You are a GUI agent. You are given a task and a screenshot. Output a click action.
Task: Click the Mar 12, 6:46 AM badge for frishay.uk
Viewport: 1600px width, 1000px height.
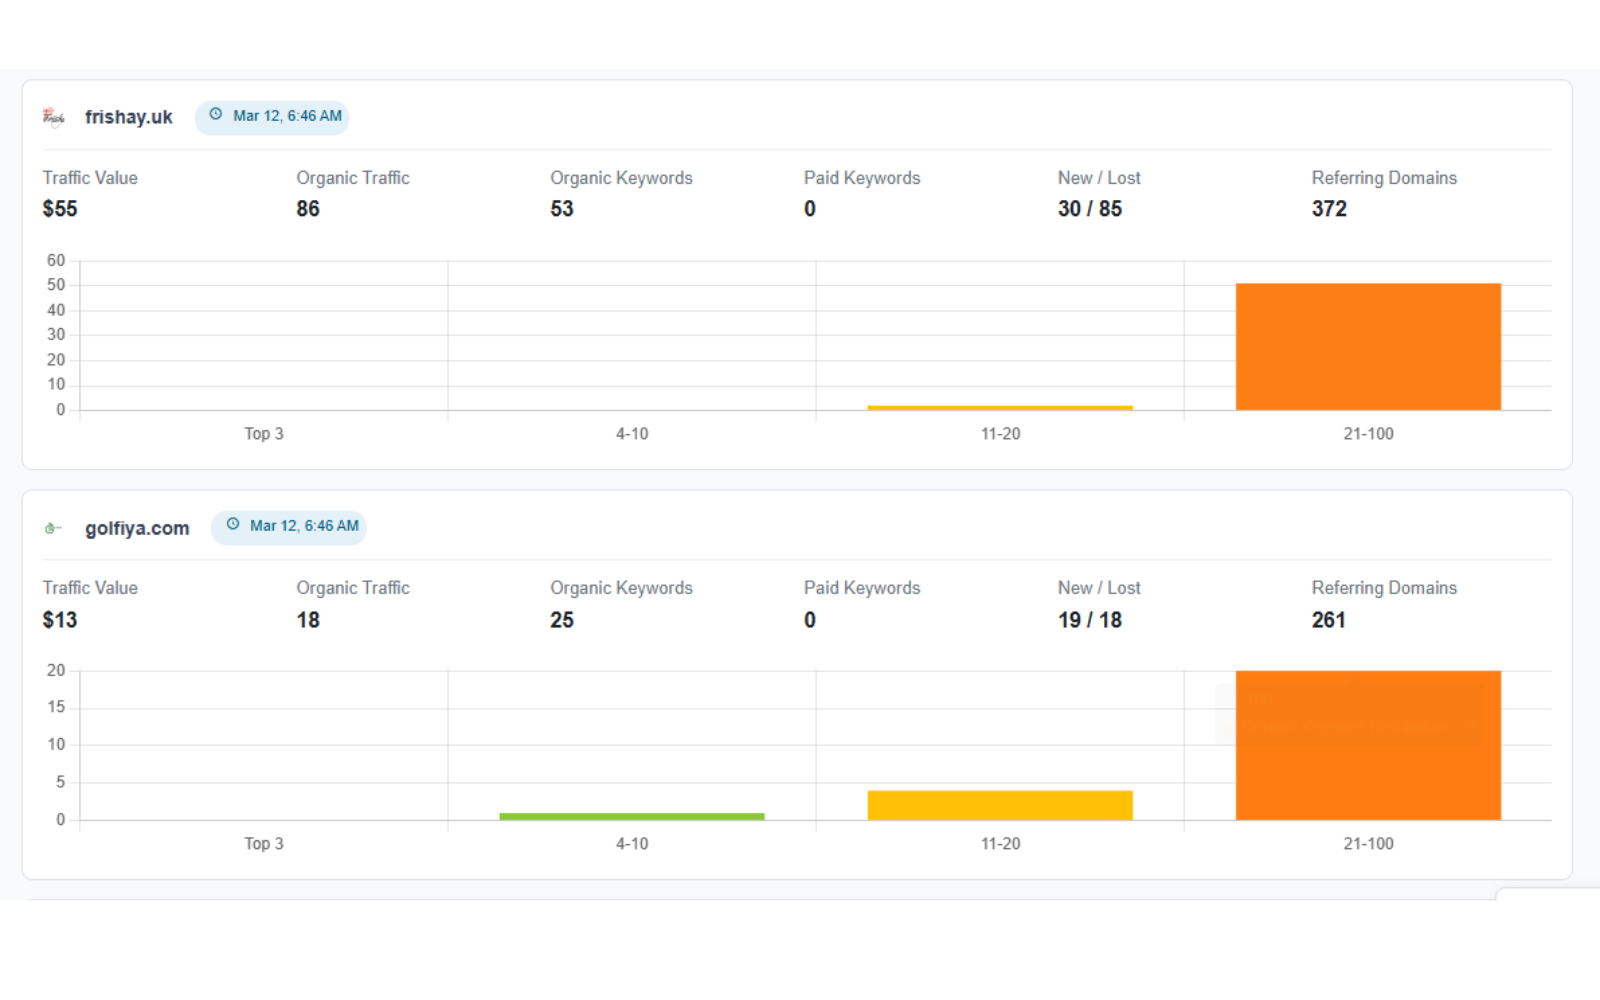pyautogui.click(x=272, y=116)
